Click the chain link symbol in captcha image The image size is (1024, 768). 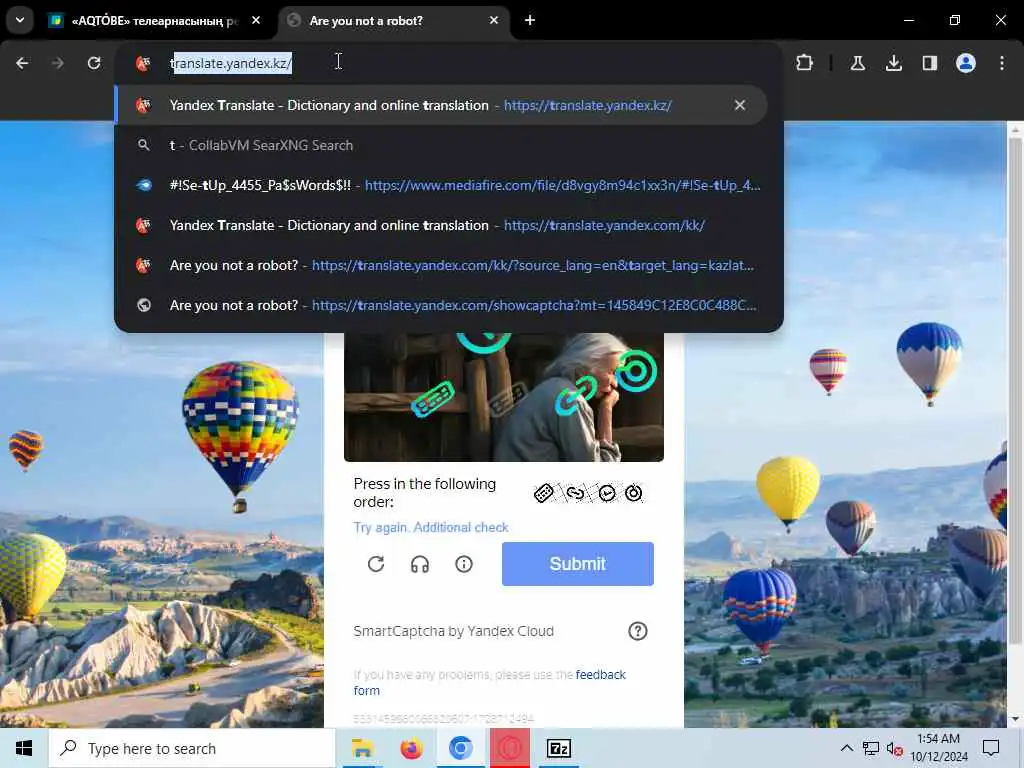click(x=575, y=396)
